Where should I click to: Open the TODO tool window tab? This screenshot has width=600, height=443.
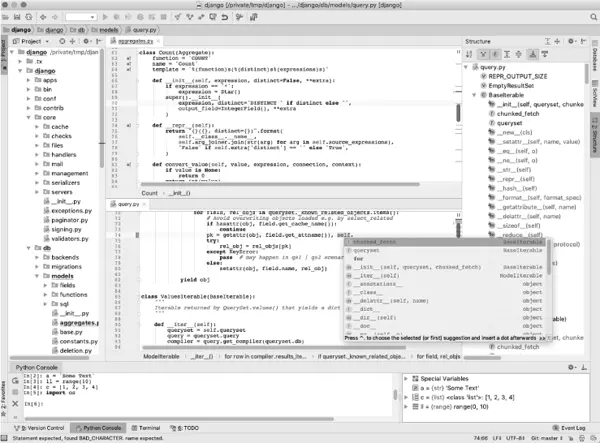184,428
